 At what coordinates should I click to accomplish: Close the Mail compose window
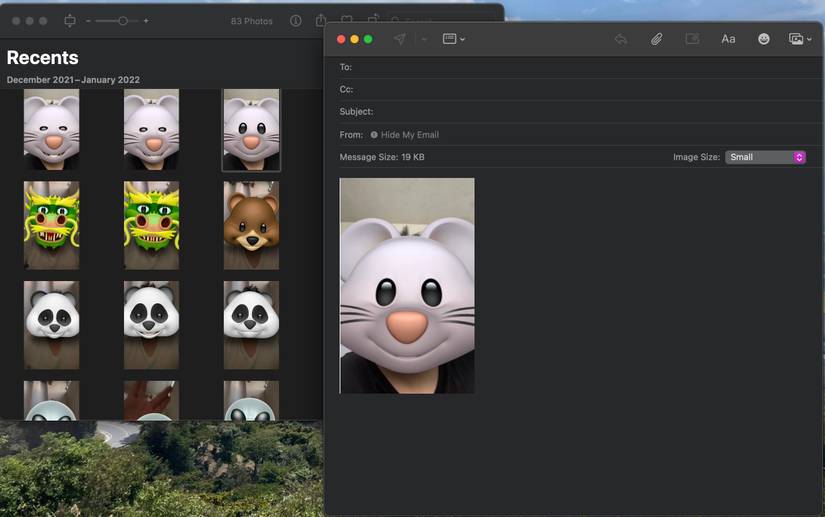tap(341, 39)
